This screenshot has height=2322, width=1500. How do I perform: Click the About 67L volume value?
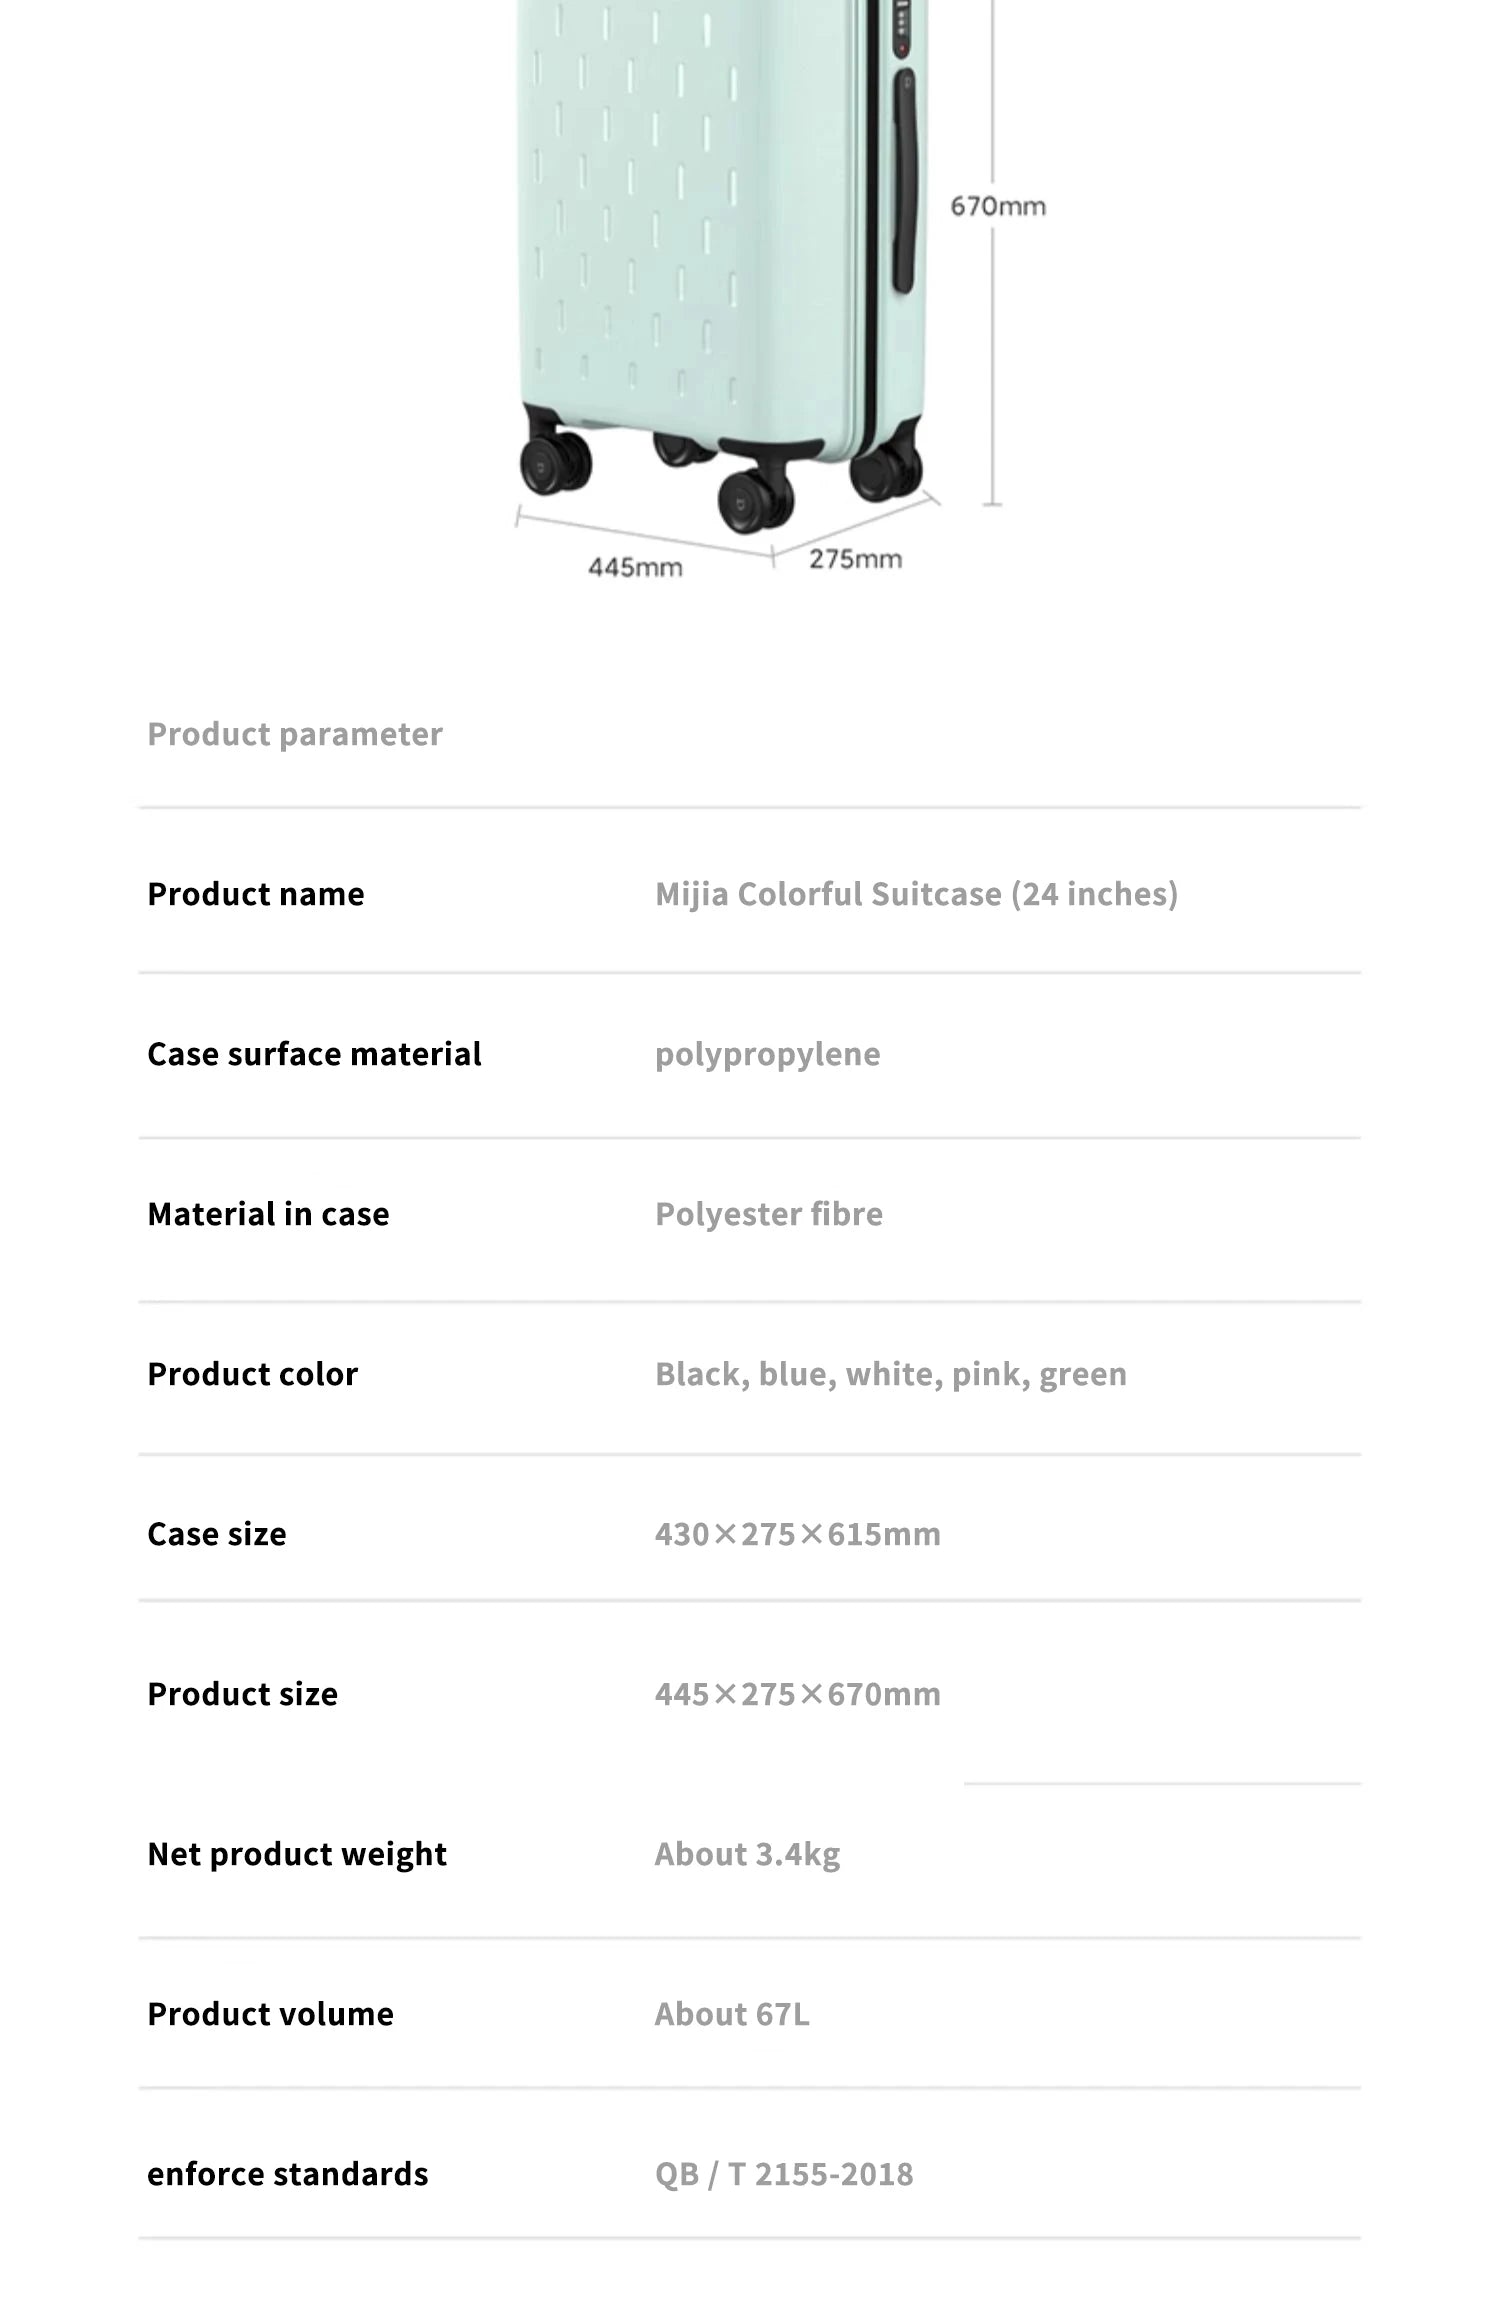pyautogui.click(x=732, y=2014)
